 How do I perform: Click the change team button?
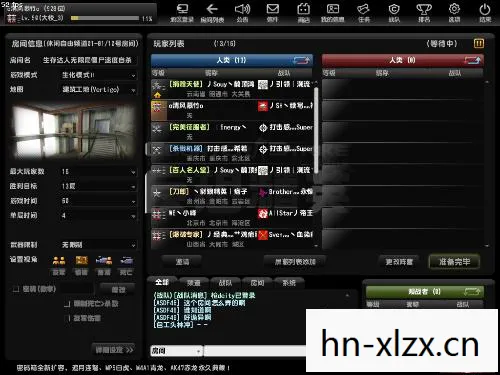(x=399, y=262)
